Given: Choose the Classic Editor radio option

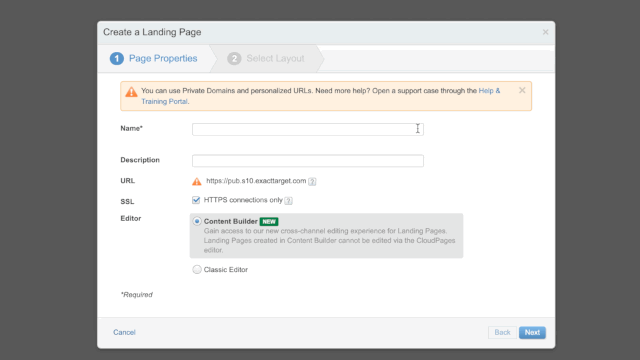Looking at the screenshot, I should 197,269.
